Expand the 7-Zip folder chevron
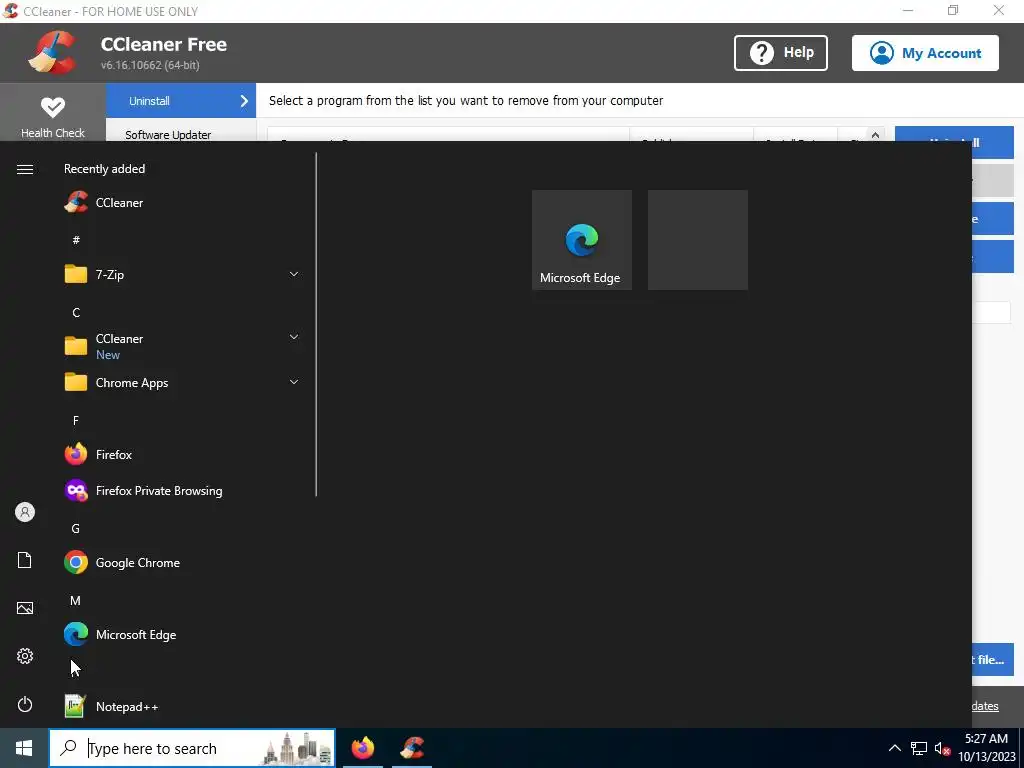The width and height of the screenshot is (1024, 768). pos(294,274)
